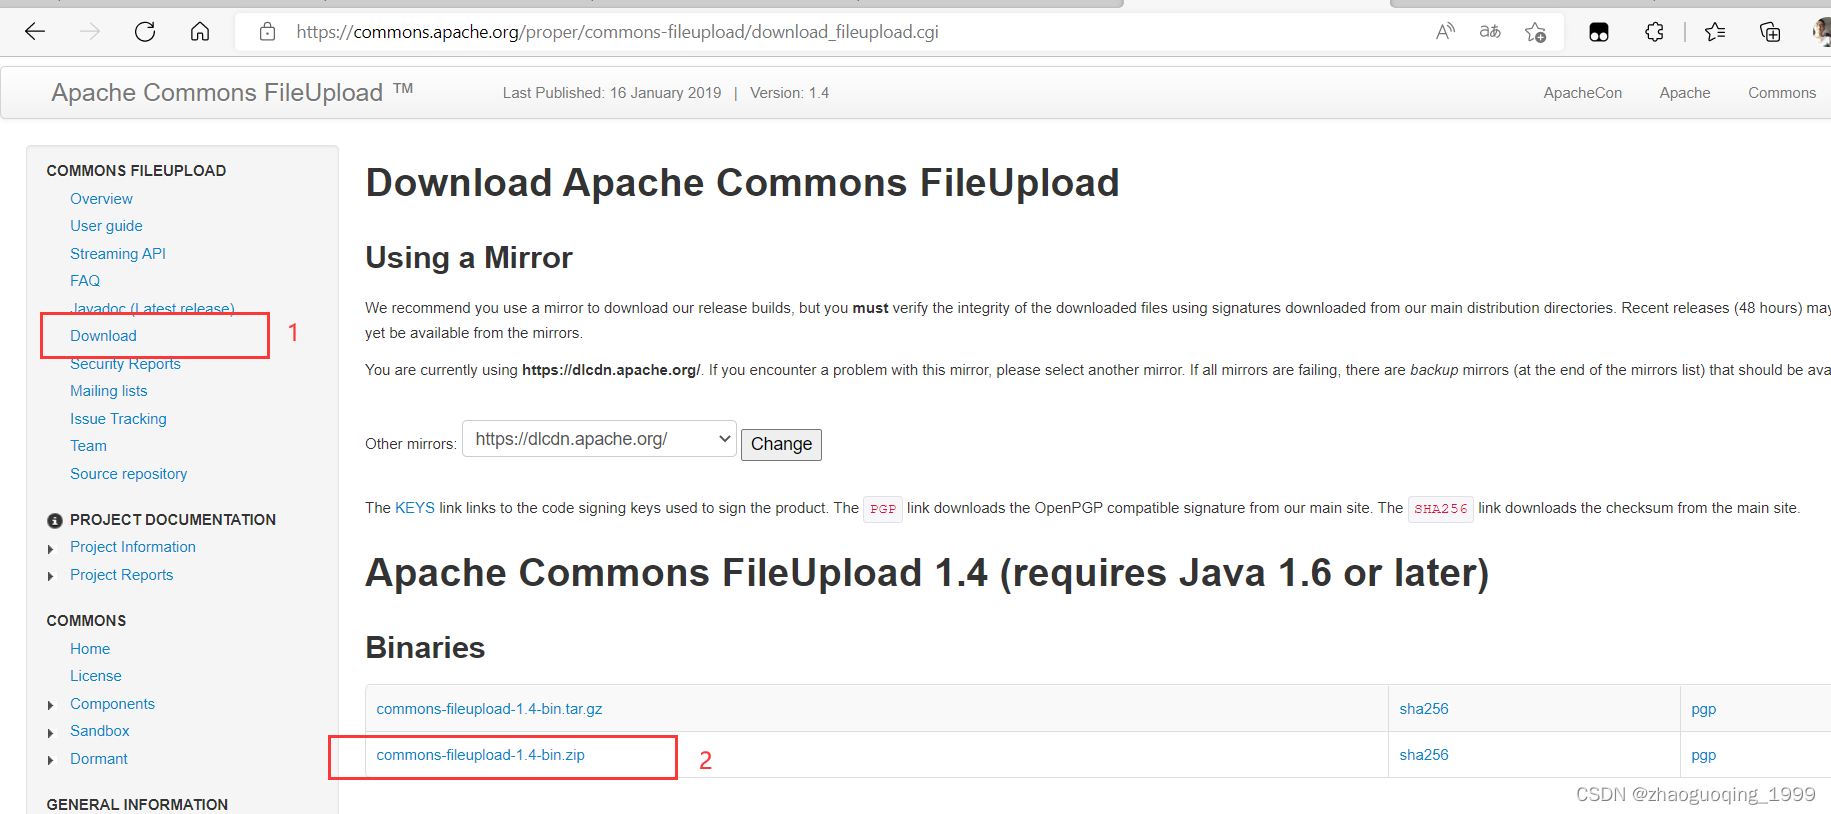Viewport: 1831px width, 814px height.
Task: Open the Issue Tracking link
Action: pyautogui.click(x=118, y=419)
